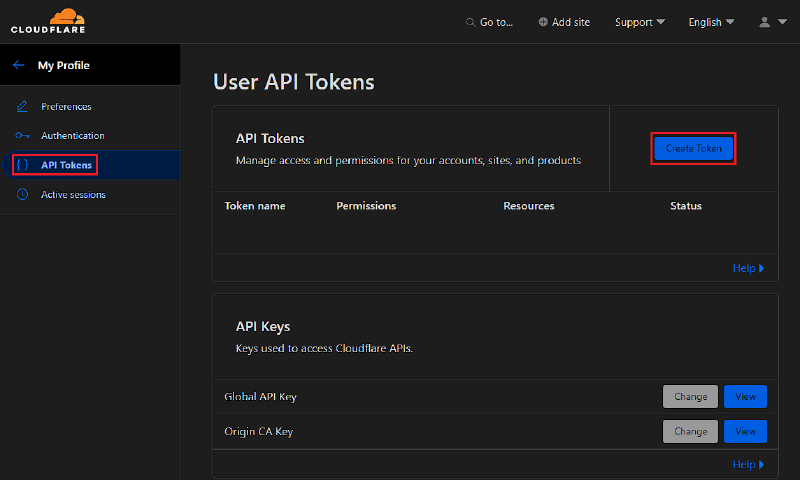Change the Origin CA Key
The height and width of the screenshot is (480, 800).
point(690,432)
